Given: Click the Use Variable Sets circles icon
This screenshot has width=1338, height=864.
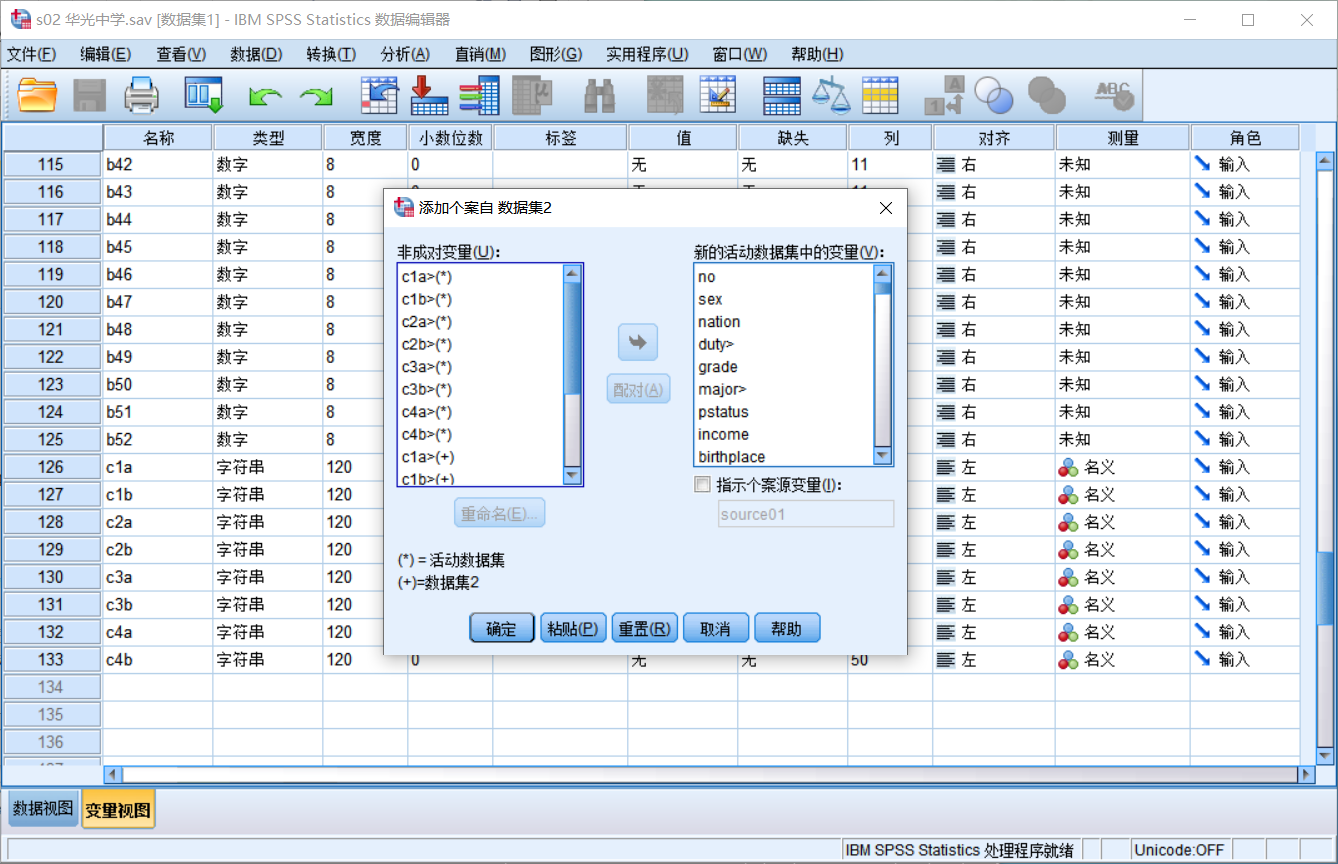Looking at the screenshot, I should (994, 95).
